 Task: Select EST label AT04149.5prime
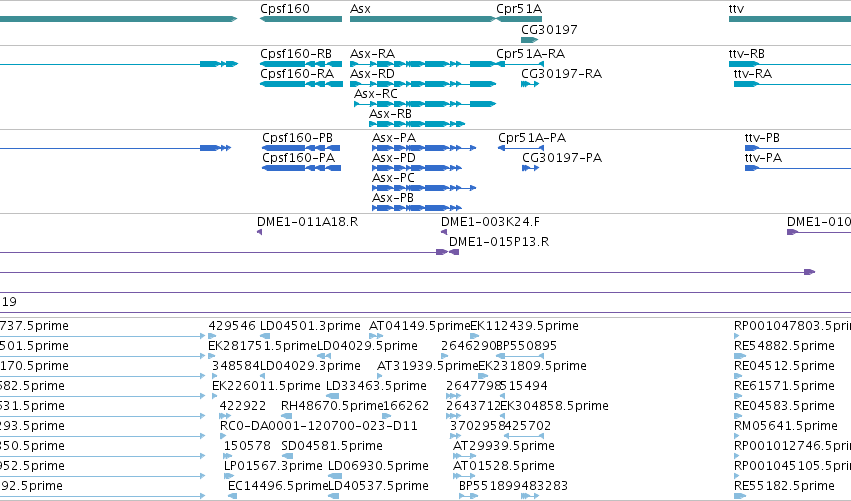[x=420, y=326]
